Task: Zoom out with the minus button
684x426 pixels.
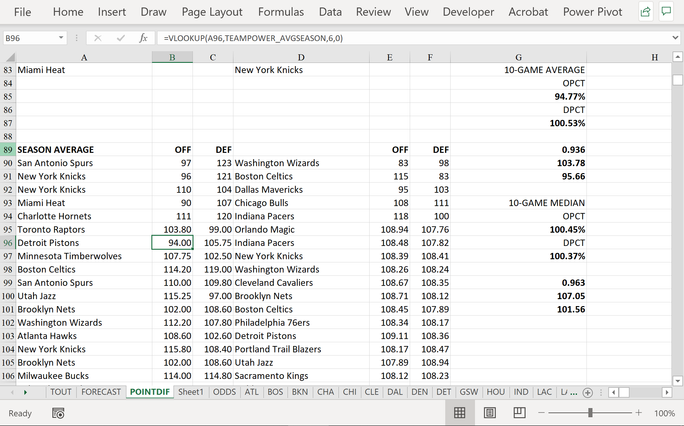Action: [541, 412]
